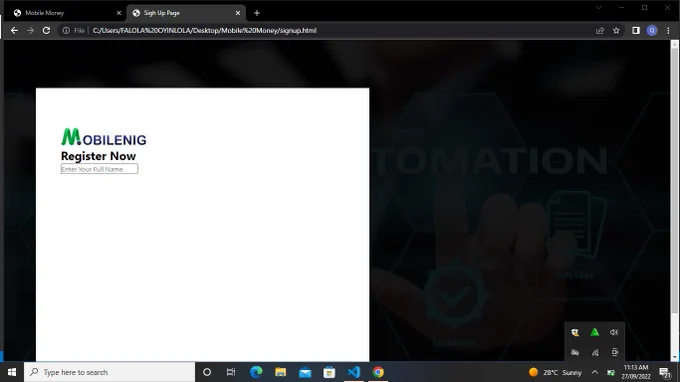This screenshot has width=680, height=382.
Task: Open the Mail app on the taskbar
Action: click(x=305, y=372)
